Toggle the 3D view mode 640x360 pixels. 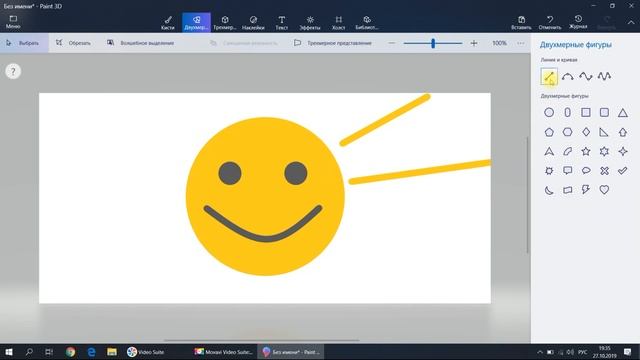pyautogui.click(x=333, y=43)
